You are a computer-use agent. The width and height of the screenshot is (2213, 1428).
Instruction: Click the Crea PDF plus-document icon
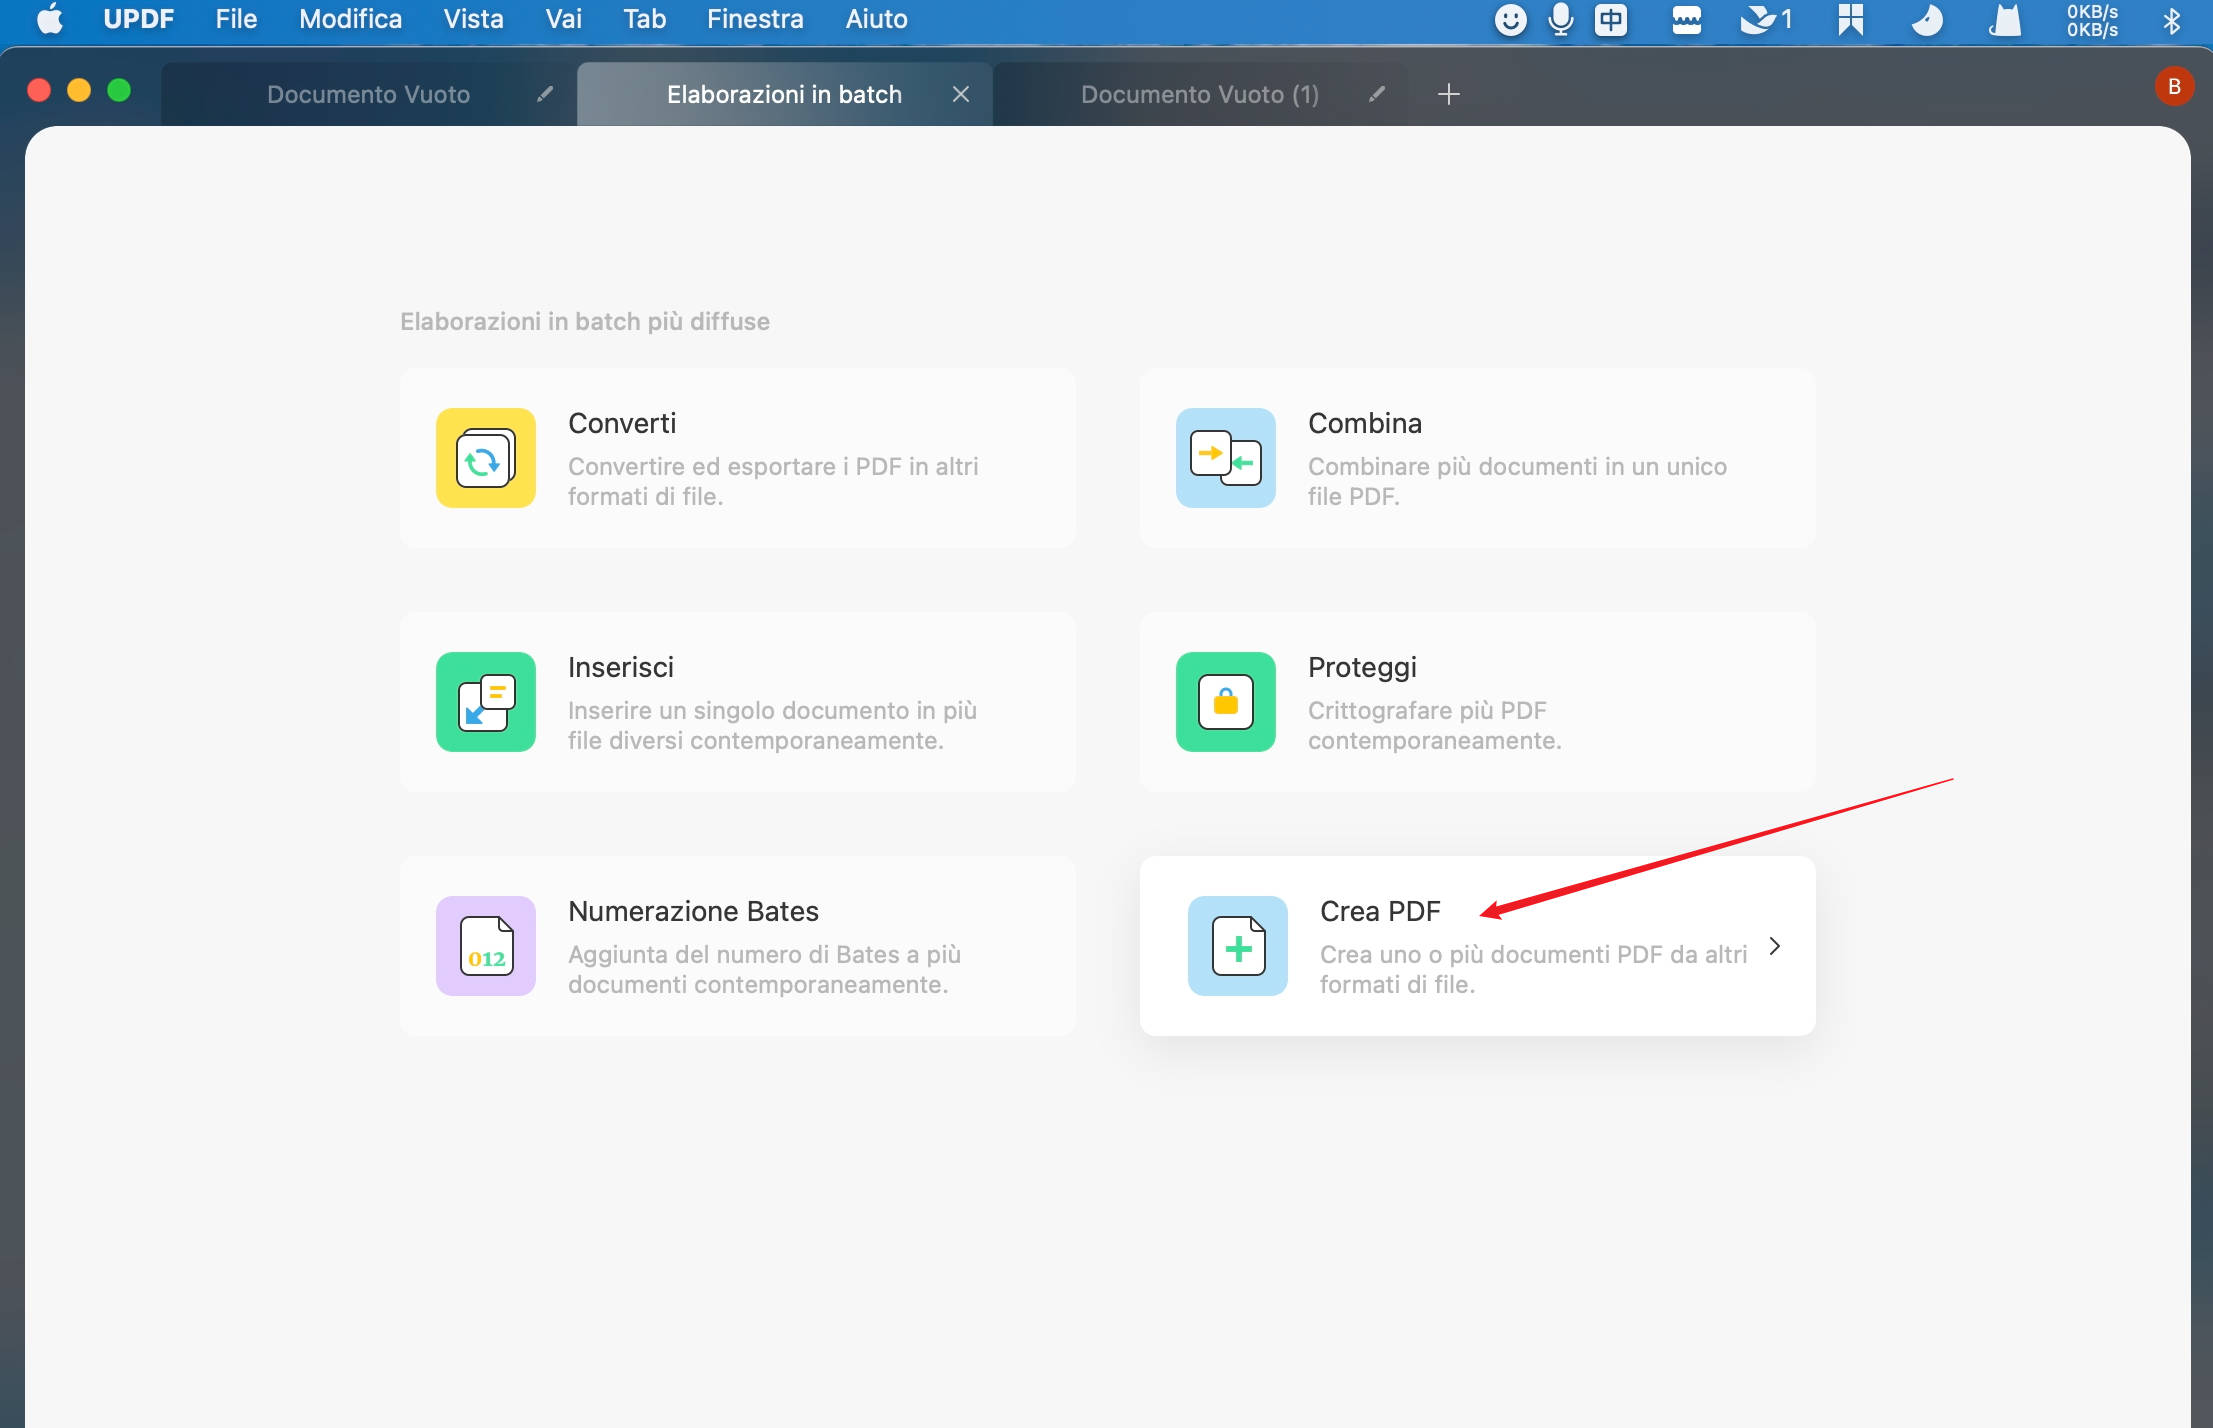click(x=1238, y=946)
